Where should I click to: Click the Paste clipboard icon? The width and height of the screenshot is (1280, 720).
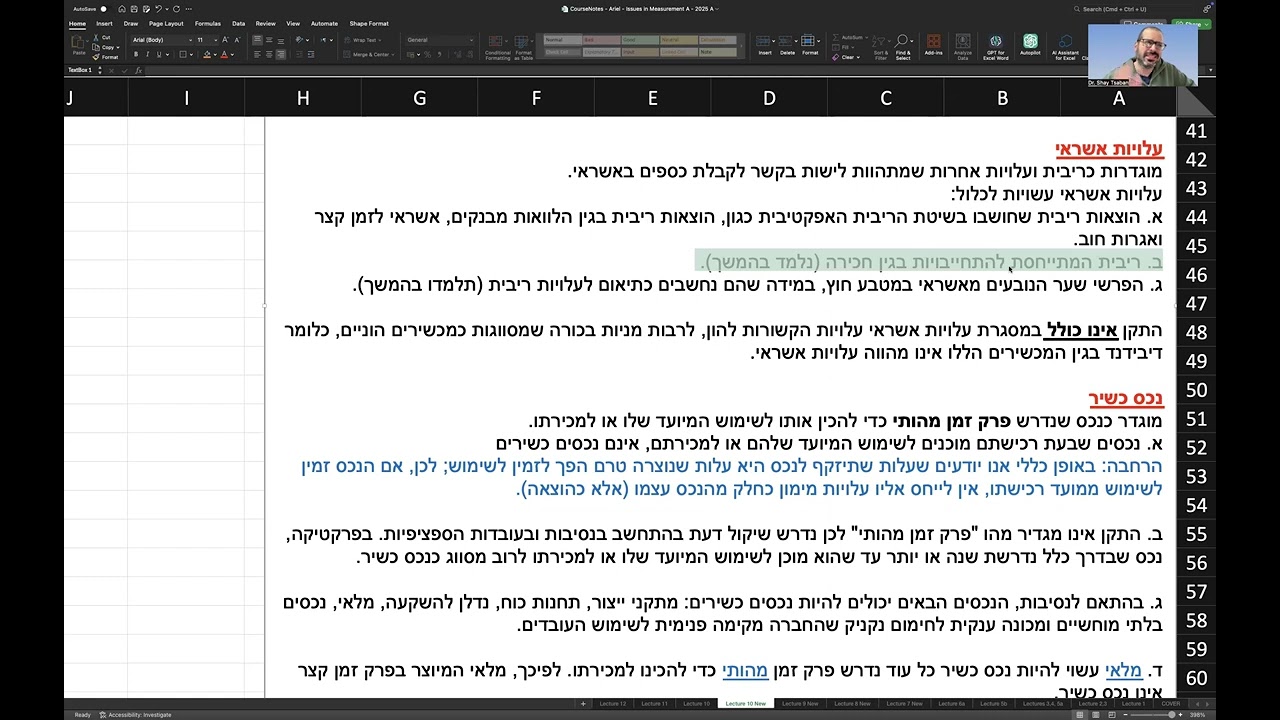click(x=77, y=42)
